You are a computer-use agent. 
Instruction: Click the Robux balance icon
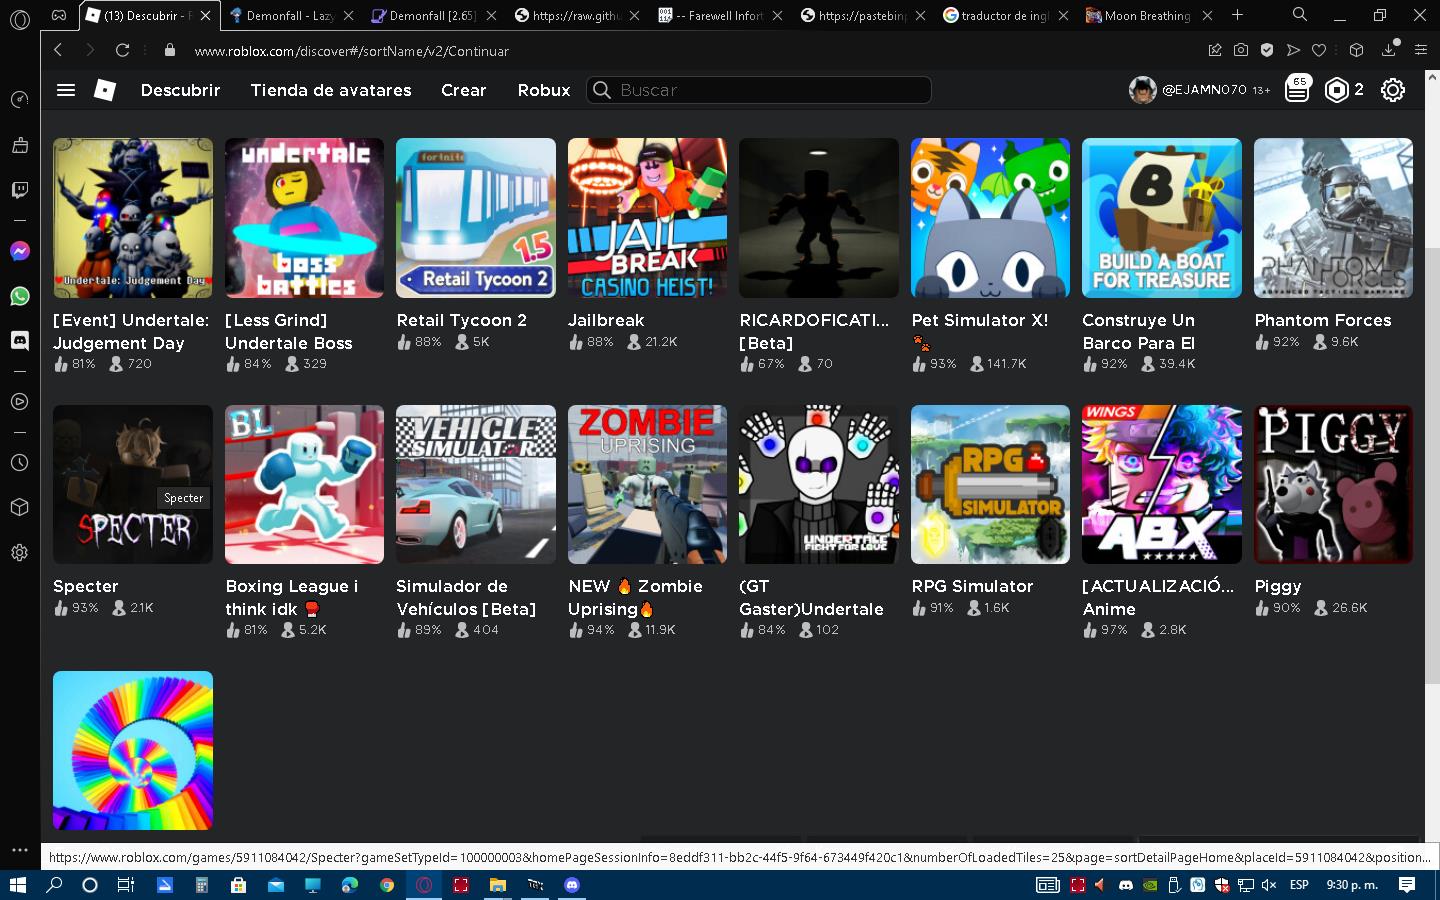tap(1336, 90)
